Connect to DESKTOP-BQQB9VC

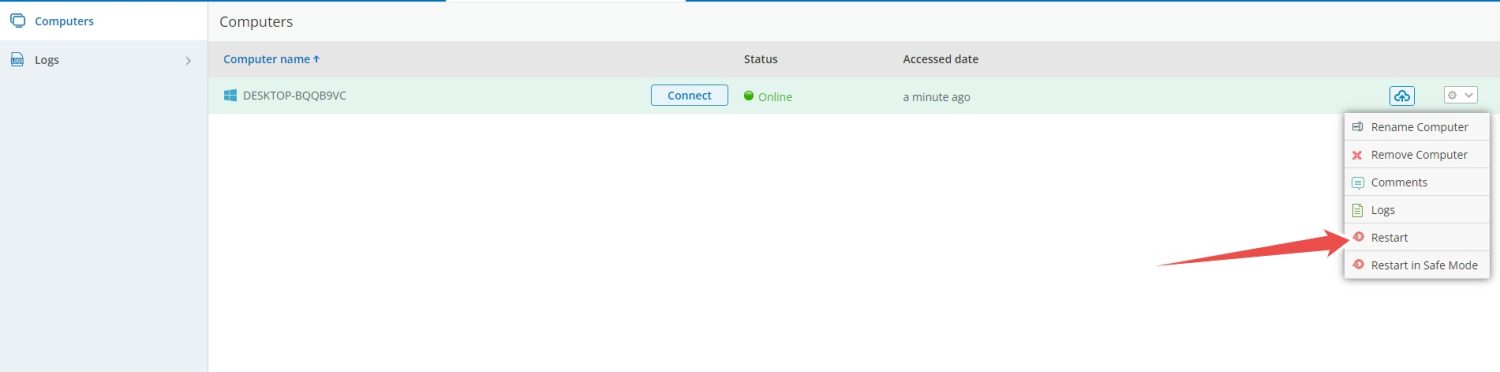pyautogui.click(x=689, y=95)
